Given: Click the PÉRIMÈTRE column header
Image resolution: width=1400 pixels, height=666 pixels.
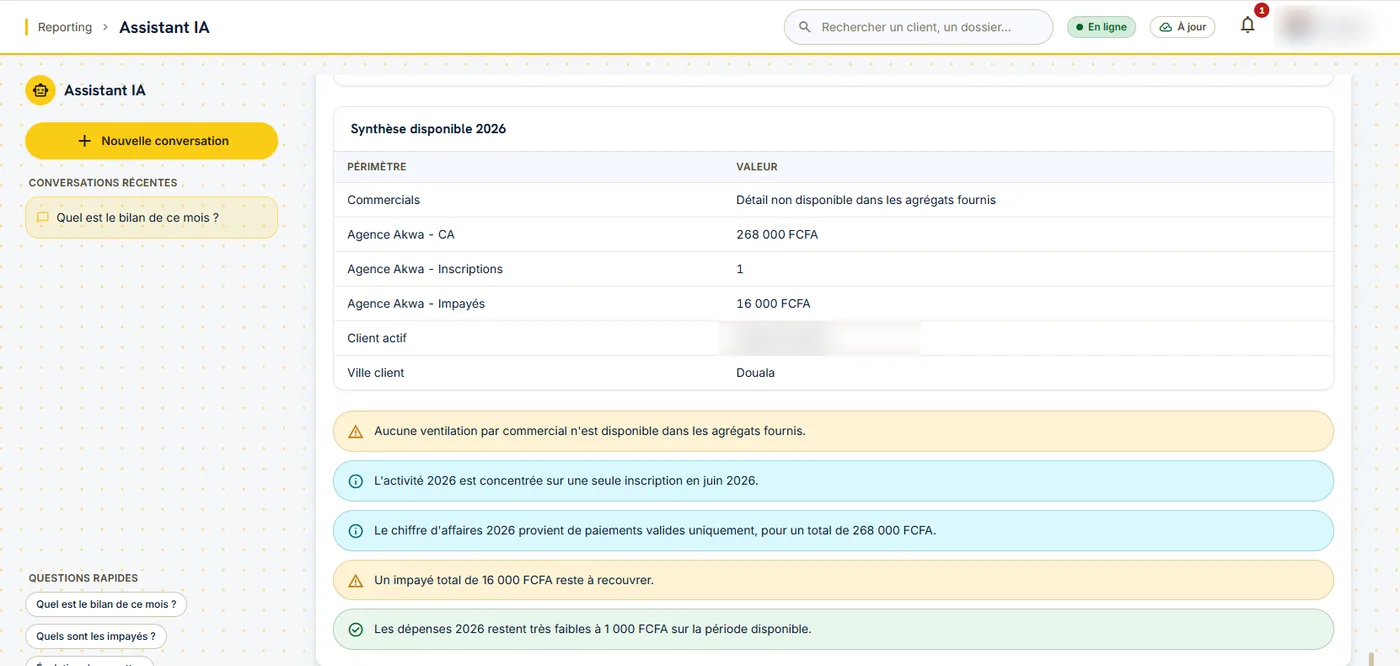Looking at the screenshot, I should click(x=377, y=167).
